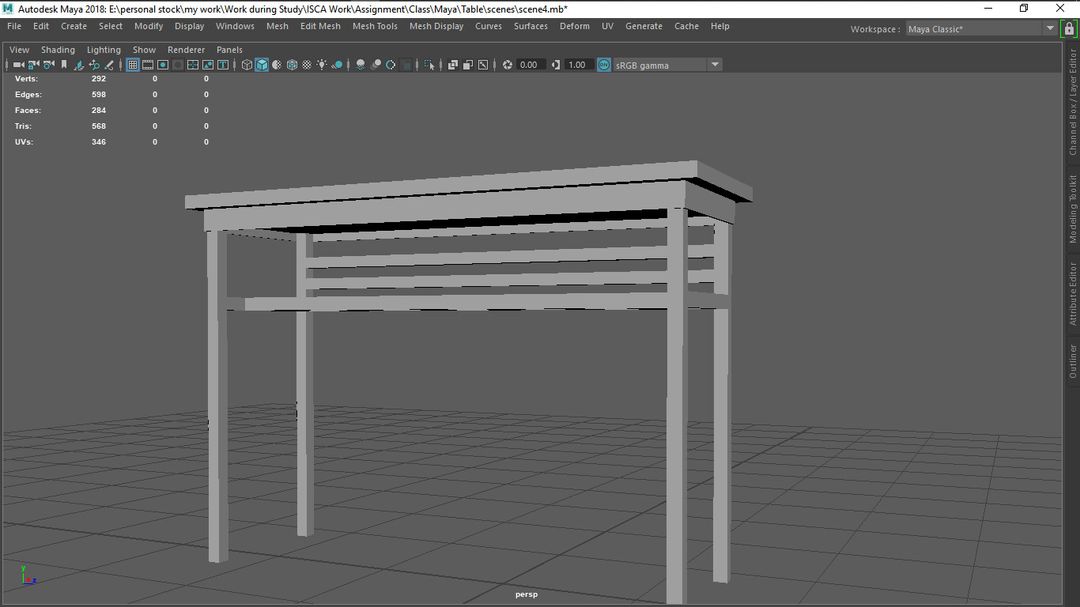Open the Channel Box / Layer Editor tab
This screenshot has height=607, width=1080.
click(x=1072, y=101)
